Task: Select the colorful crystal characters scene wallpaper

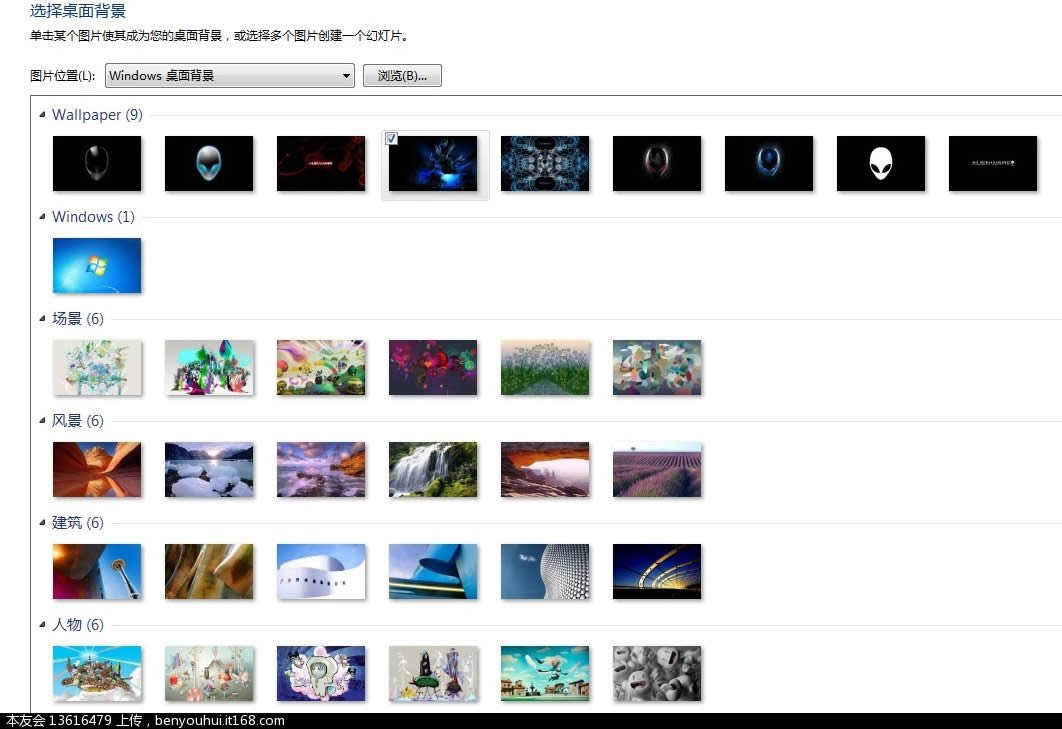Action: [x=209, y=367]
